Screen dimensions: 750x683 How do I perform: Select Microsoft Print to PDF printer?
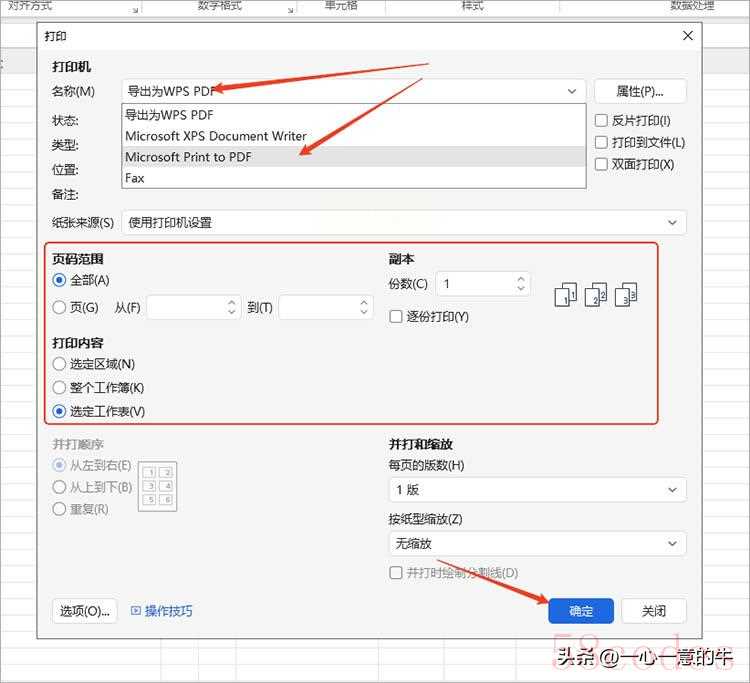[189, 157]
